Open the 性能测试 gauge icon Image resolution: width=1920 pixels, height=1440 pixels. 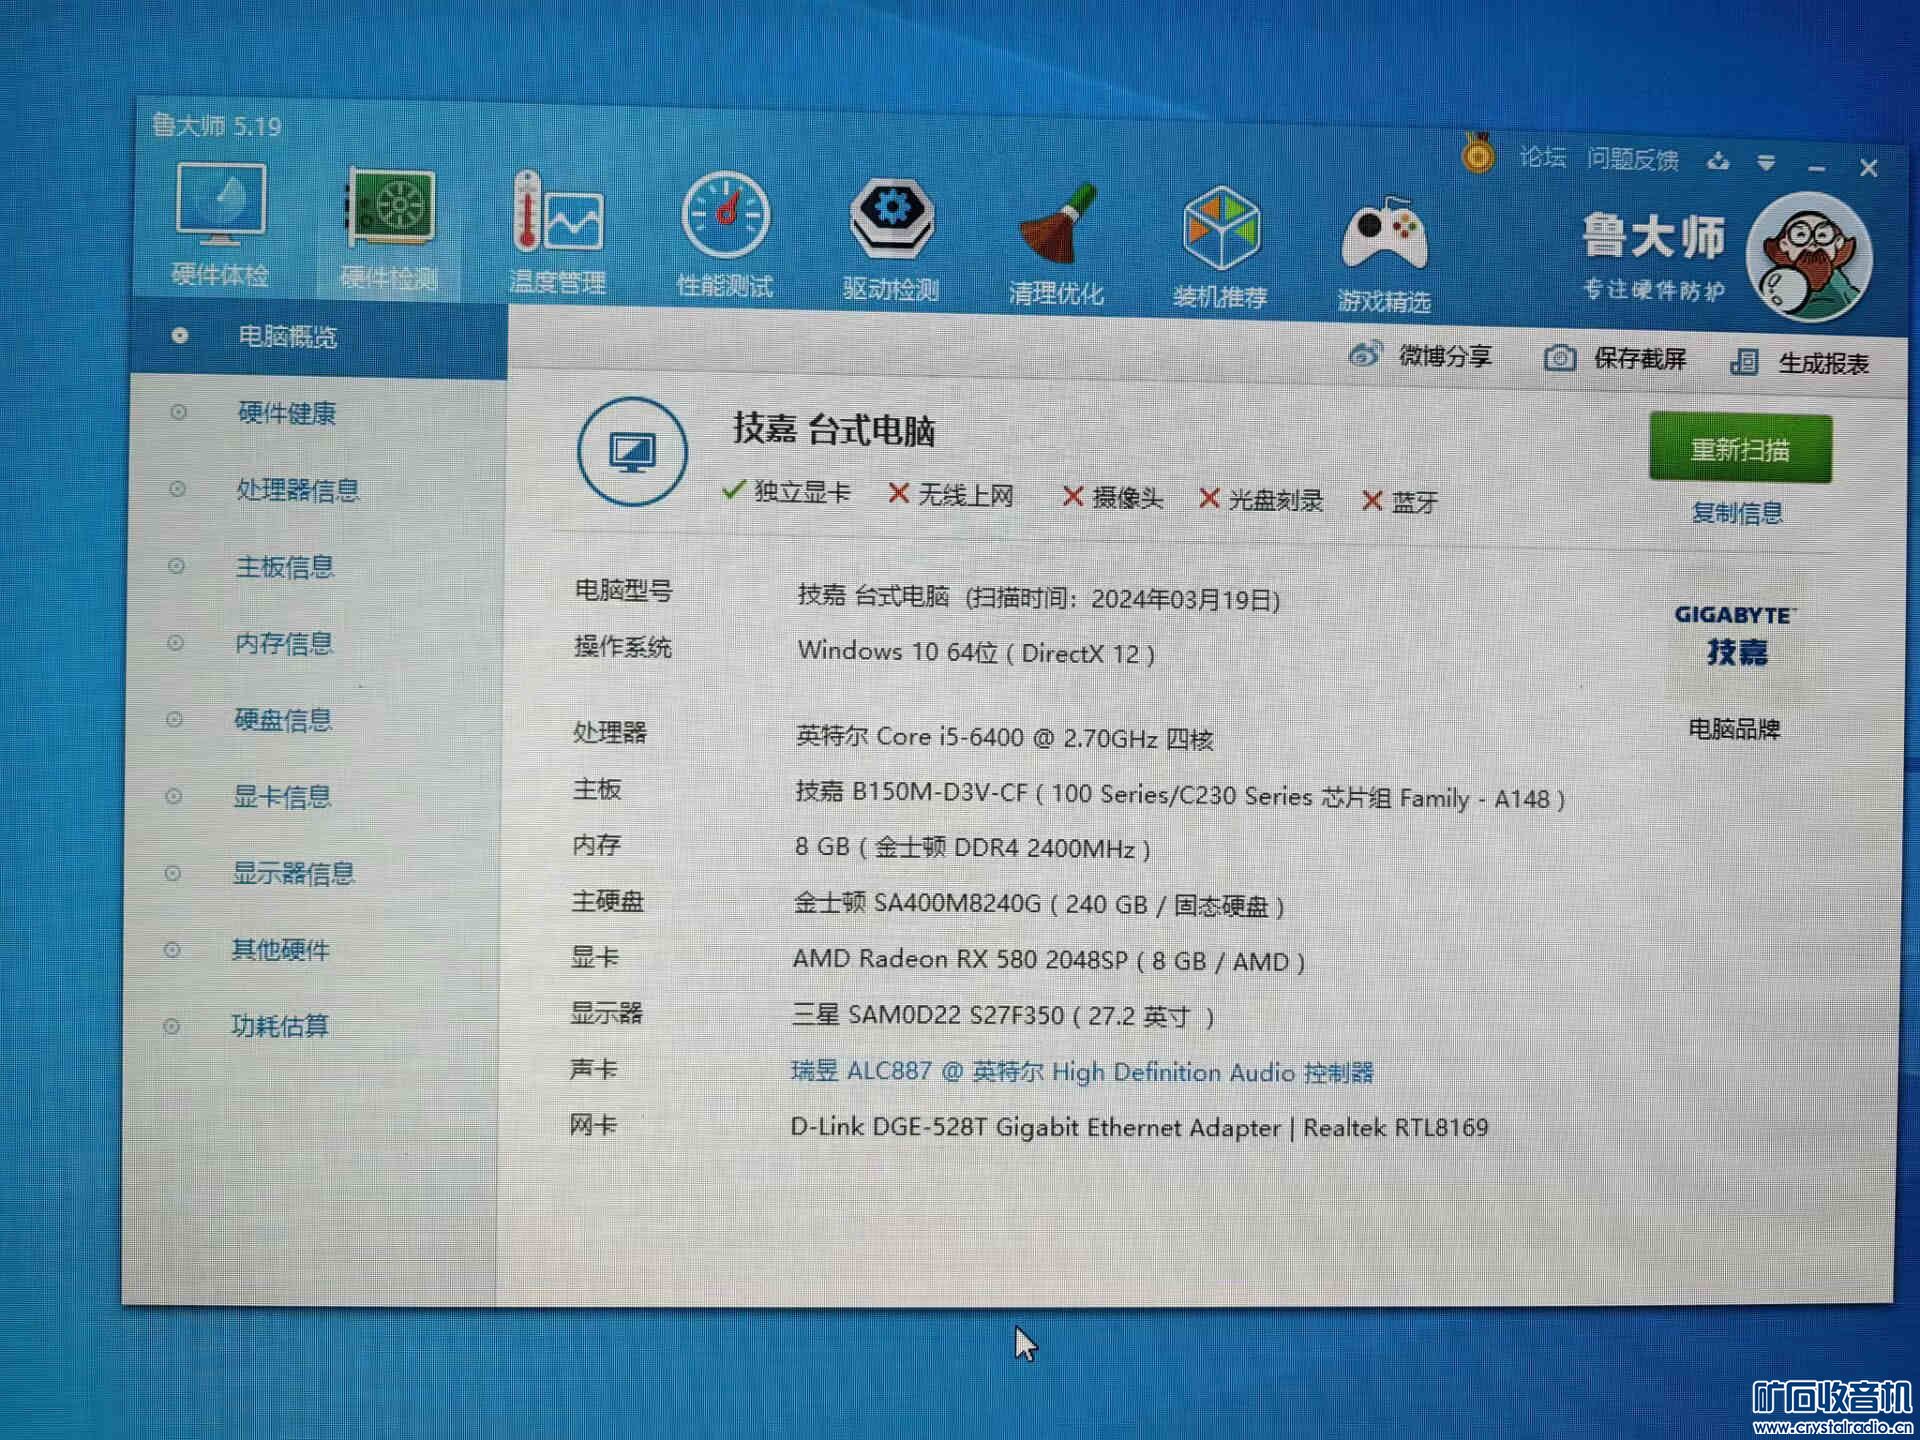[725, 216]
